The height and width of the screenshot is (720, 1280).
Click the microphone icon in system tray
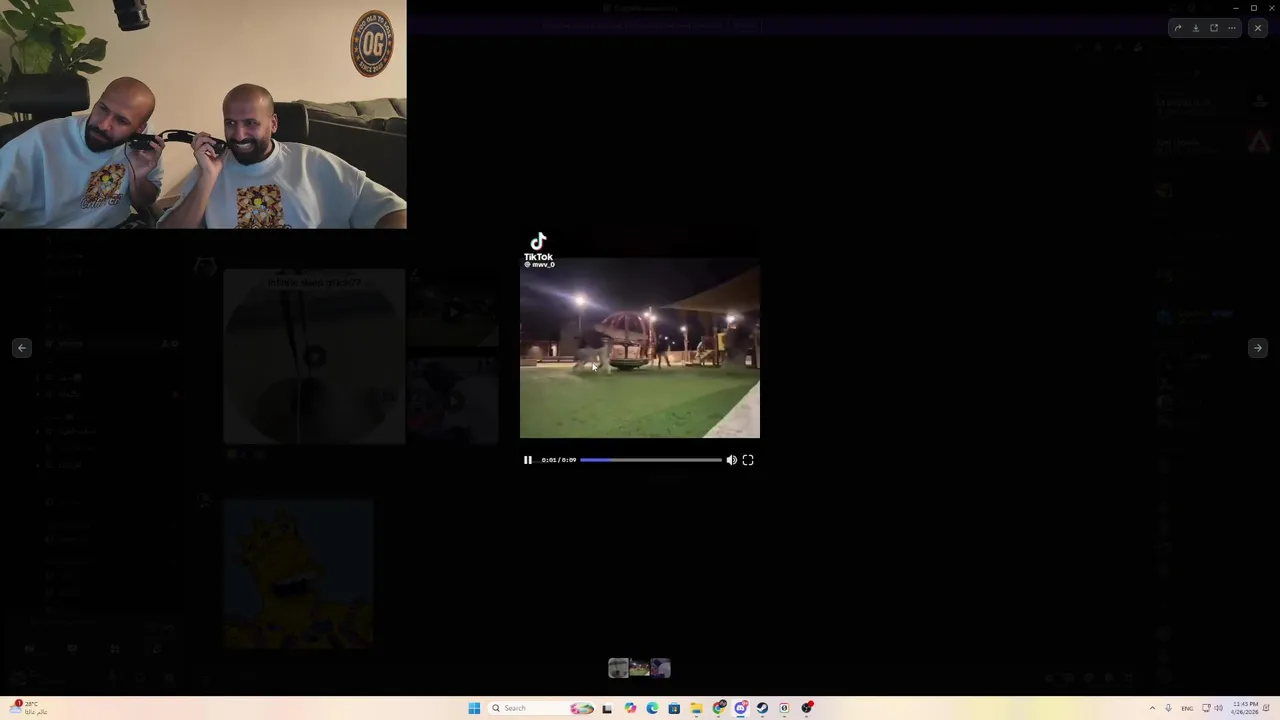click(x=1168, y=708)
